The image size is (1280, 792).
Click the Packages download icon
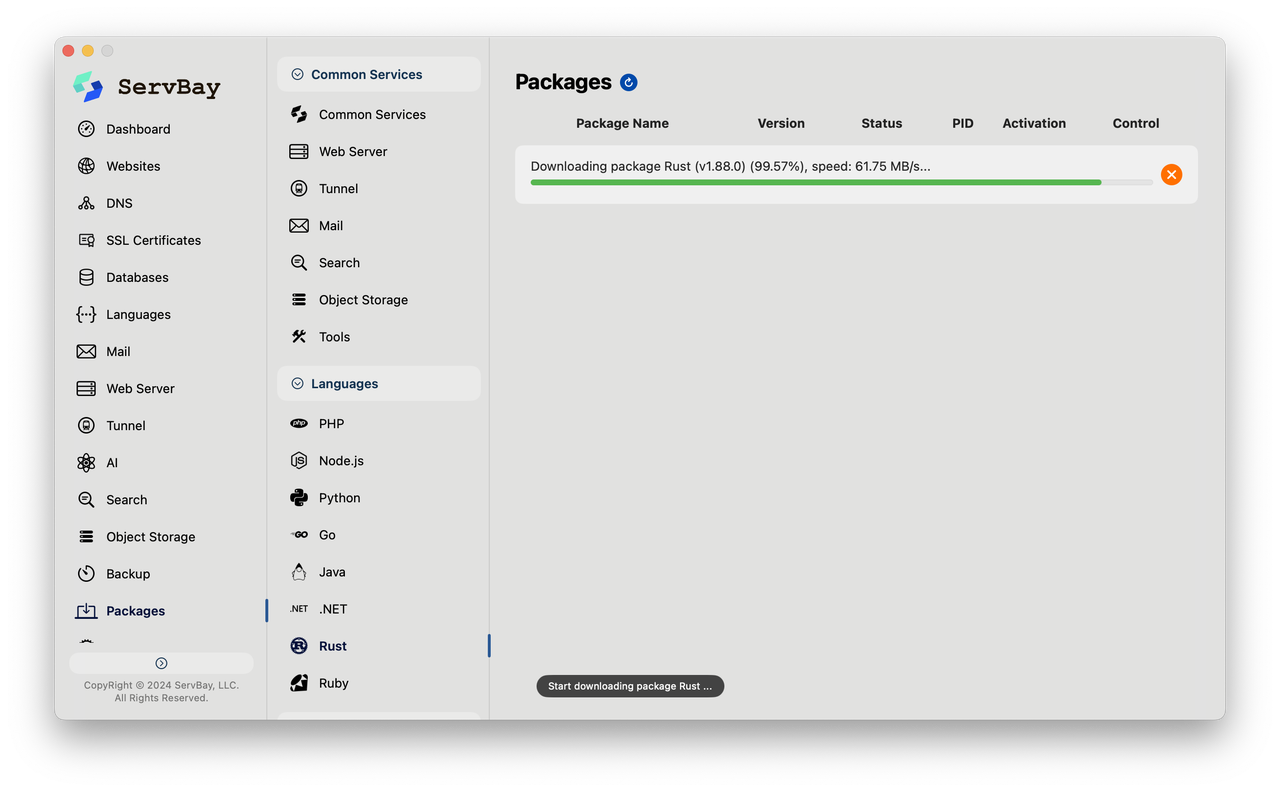pos(86,610)
